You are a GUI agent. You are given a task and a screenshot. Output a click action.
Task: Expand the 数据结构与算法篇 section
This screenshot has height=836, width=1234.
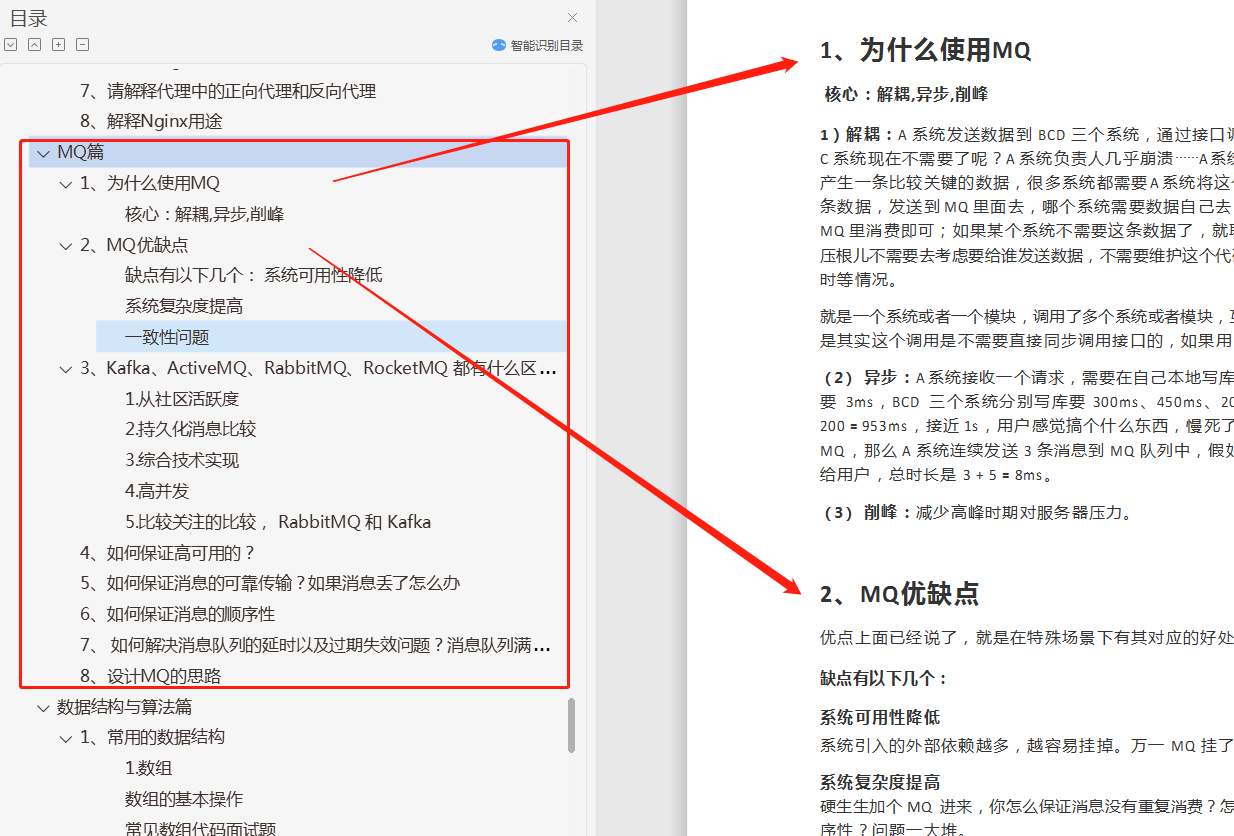click(42, 706)
